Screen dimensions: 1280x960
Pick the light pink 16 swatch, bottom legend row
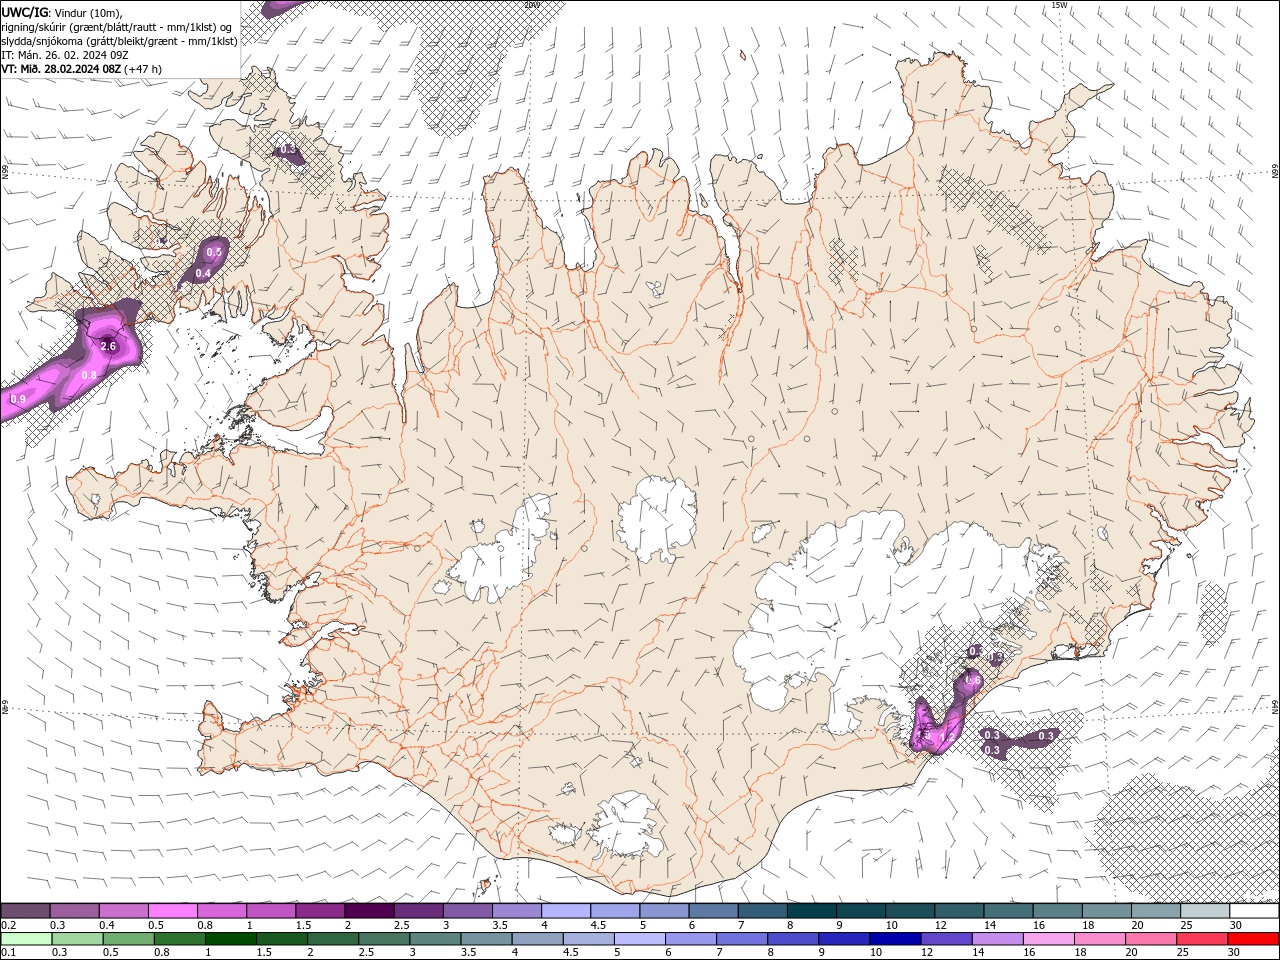[x=1049, y=939]
